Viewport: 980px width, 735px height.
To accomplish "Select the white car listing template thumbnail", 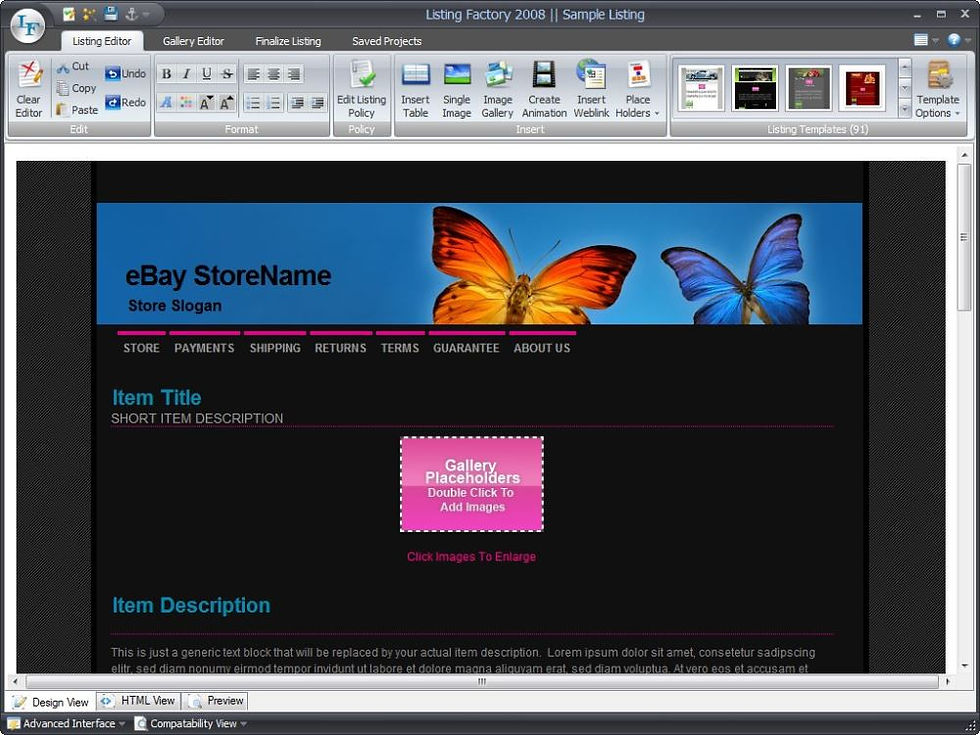I will click(x=701, y=88).
